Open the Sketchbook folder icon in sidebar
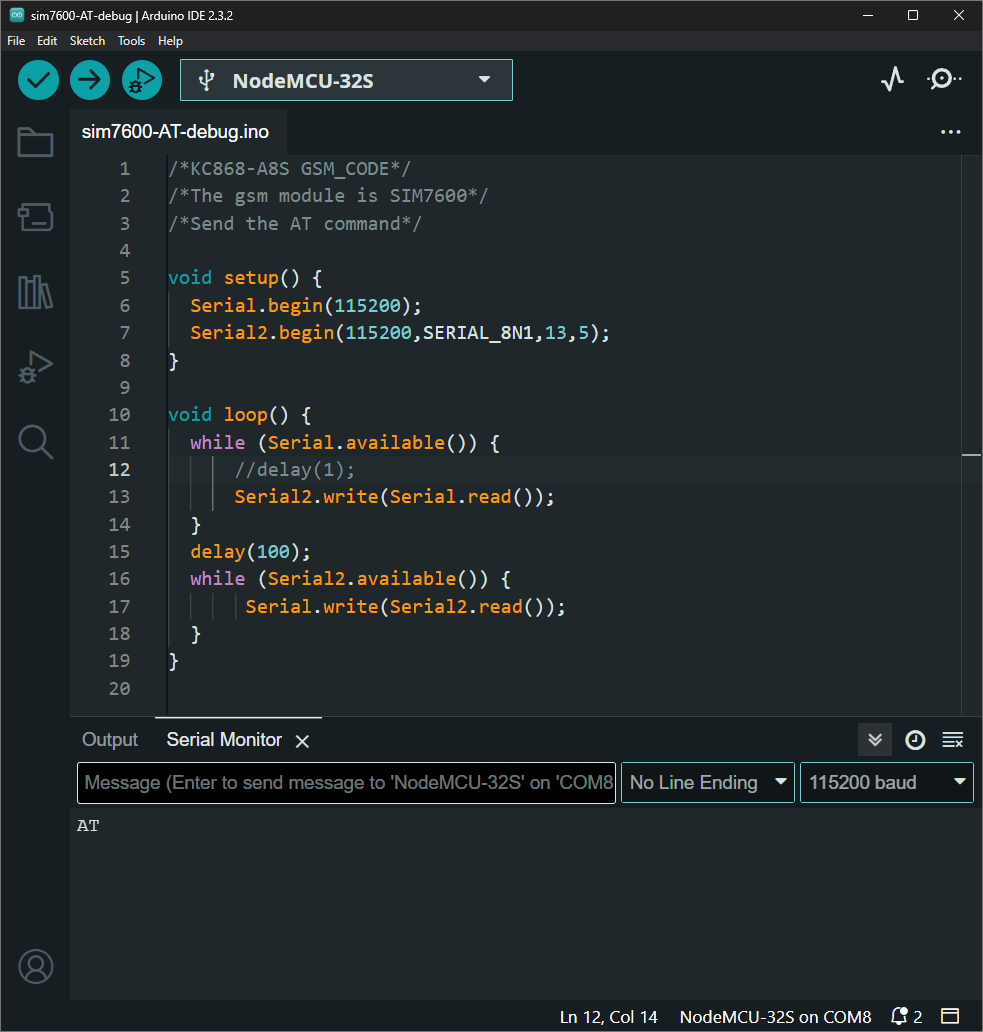The image size is (983, 1032). [35, 142]
